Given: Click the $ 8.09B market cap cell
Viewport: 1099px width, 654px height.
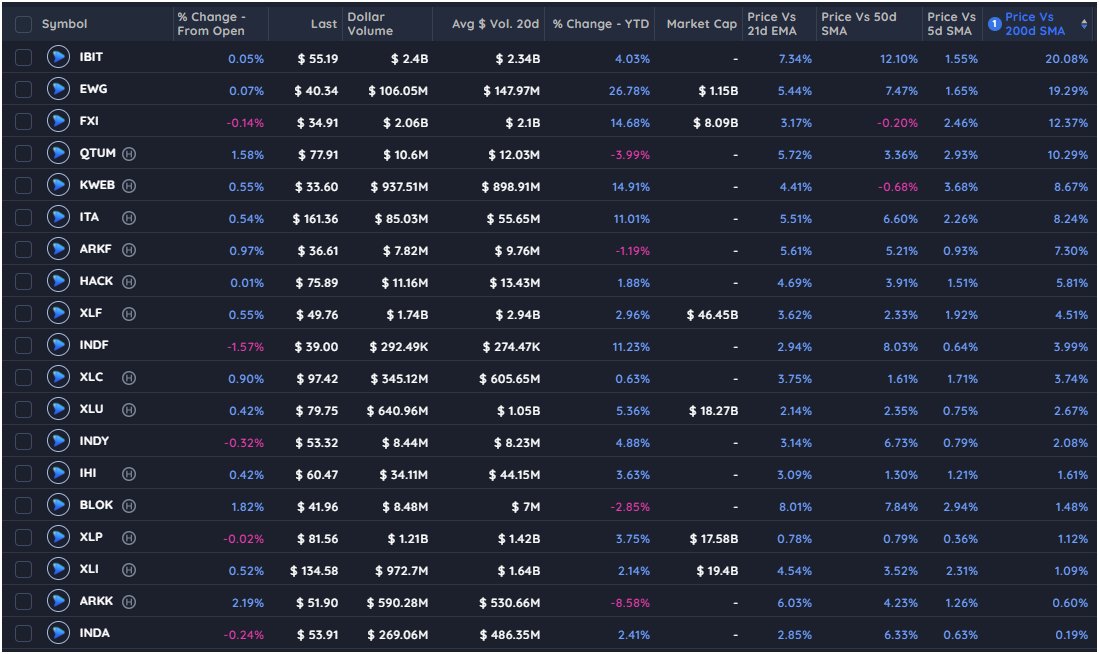Looking at the screenshot, I should pos(716,123).
